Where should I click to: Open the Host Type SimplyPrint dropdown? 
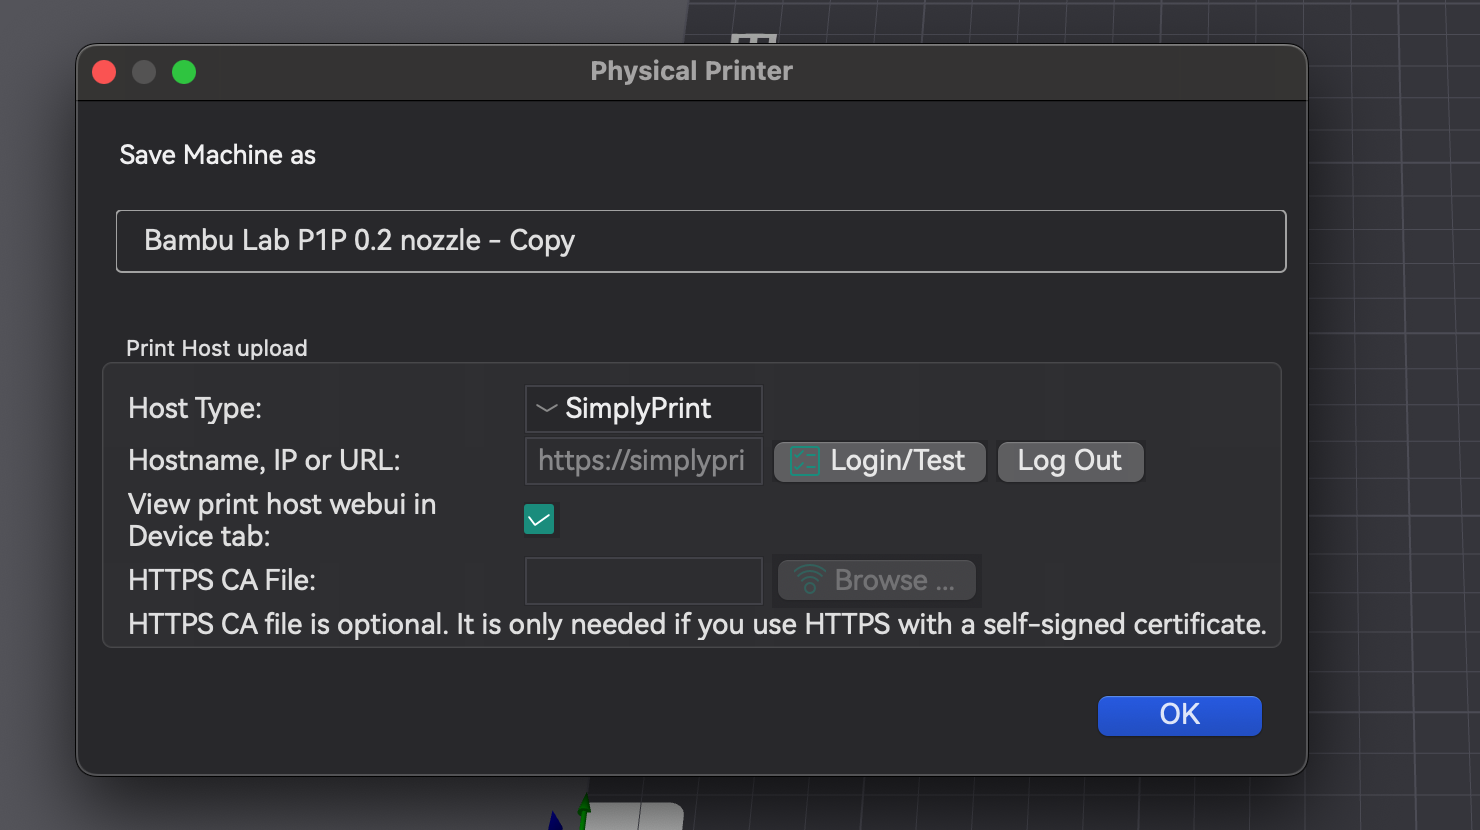coord(644,409)
